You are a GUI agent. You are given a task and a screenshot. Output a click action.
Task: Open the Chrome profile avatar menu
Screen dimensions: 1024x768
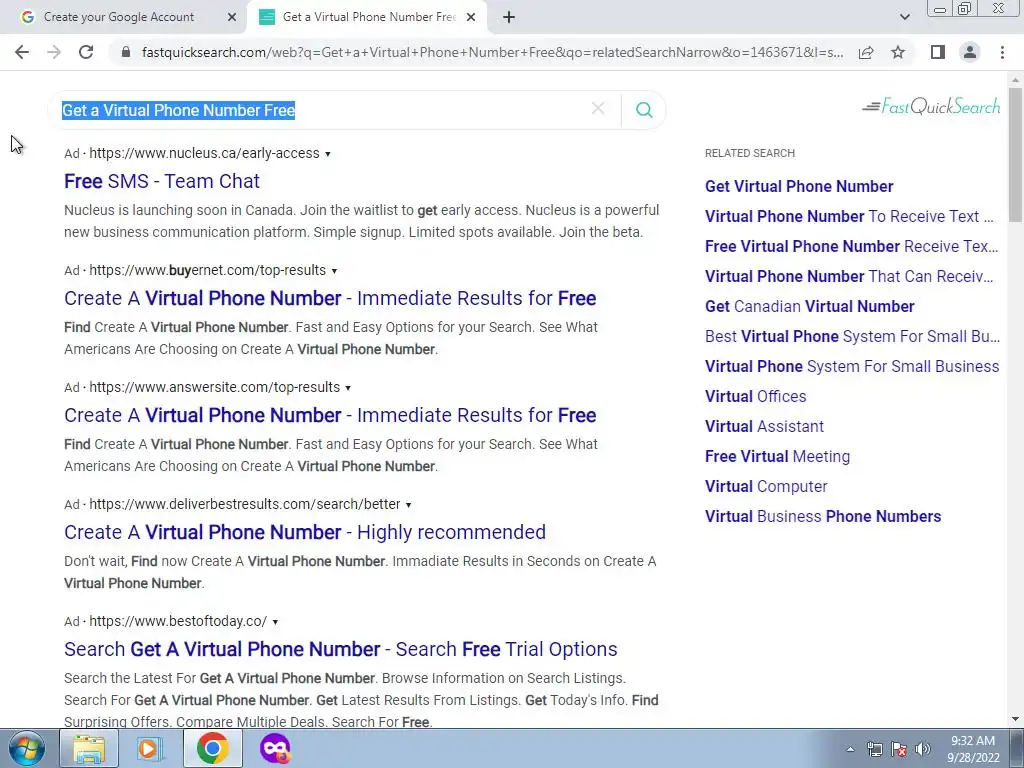[970, 52]
